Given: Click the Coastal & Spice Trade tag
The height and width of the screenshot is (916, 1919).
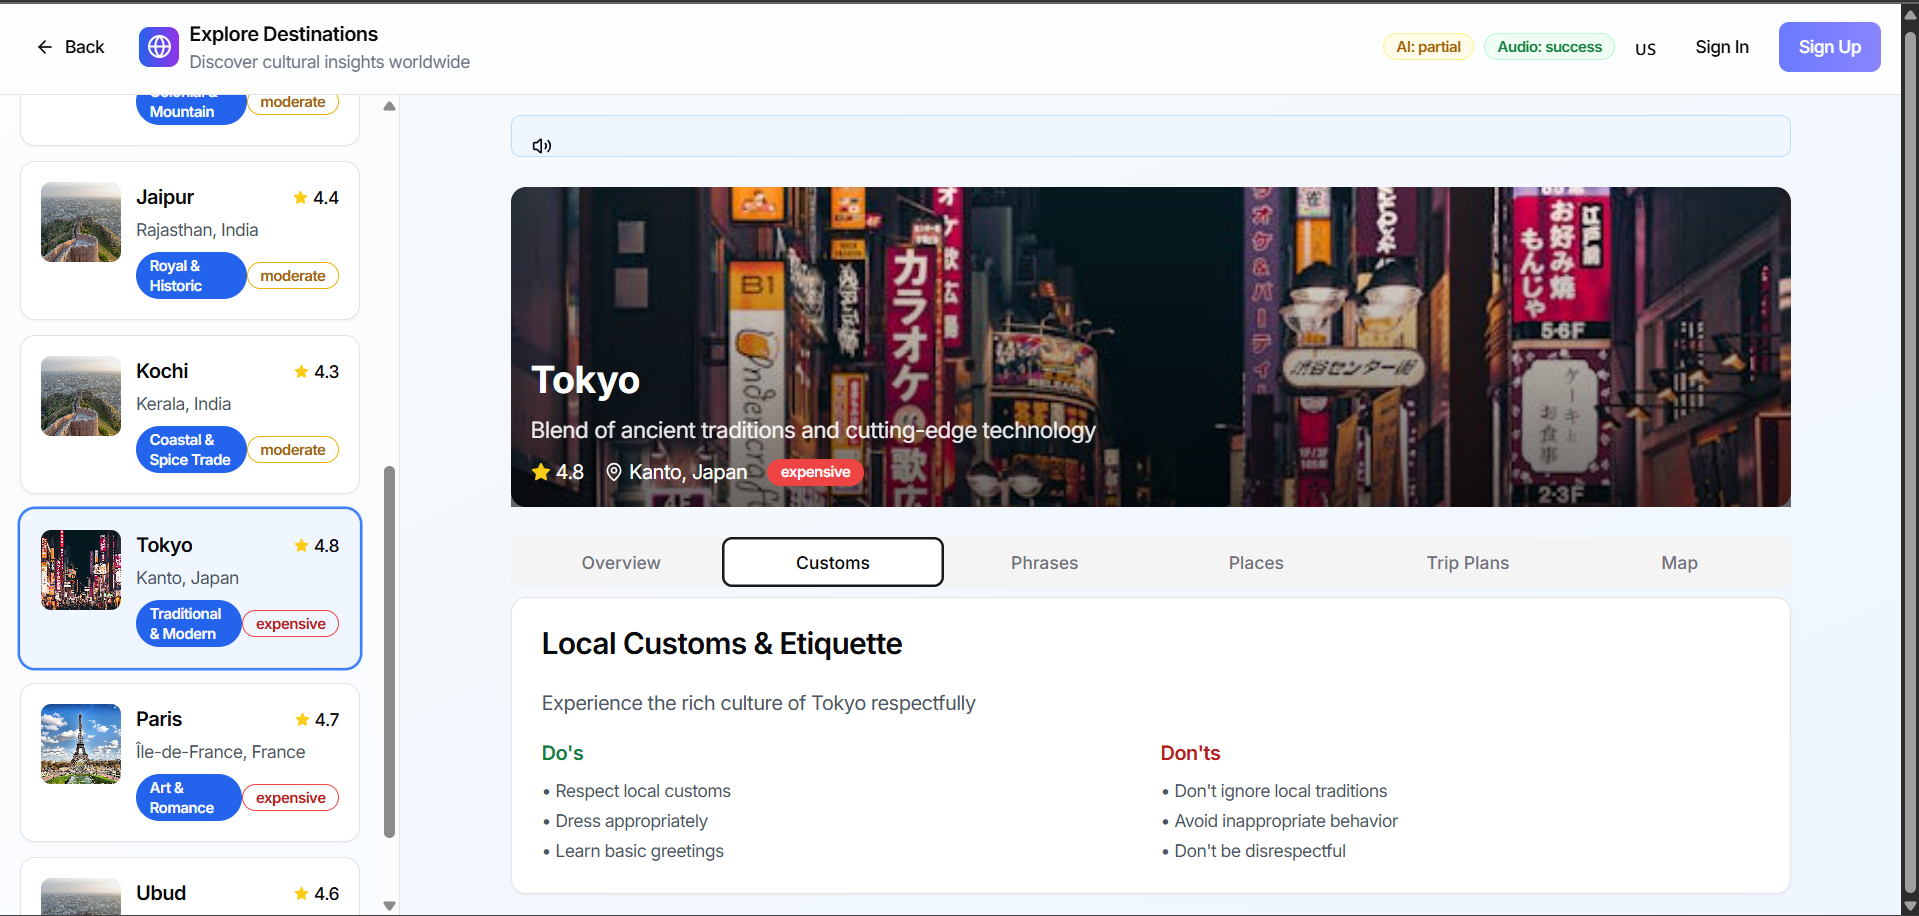Looking at the screenshot, I should [x=190, y=450].
